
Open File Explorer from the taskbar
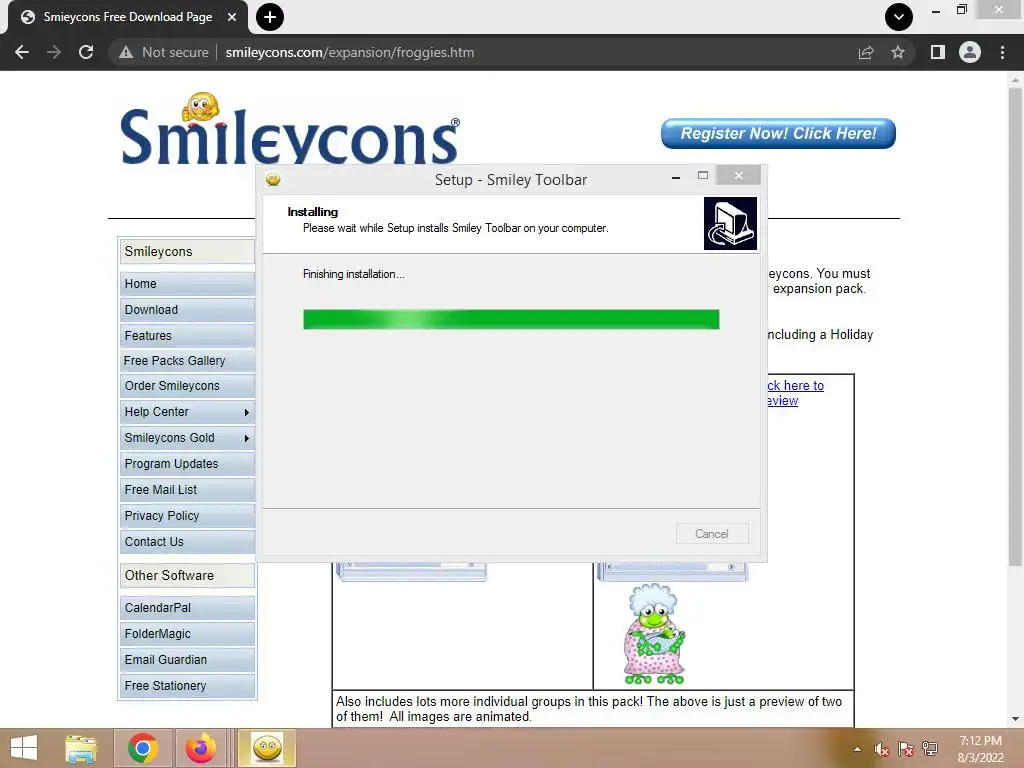[x=81, y=748]
